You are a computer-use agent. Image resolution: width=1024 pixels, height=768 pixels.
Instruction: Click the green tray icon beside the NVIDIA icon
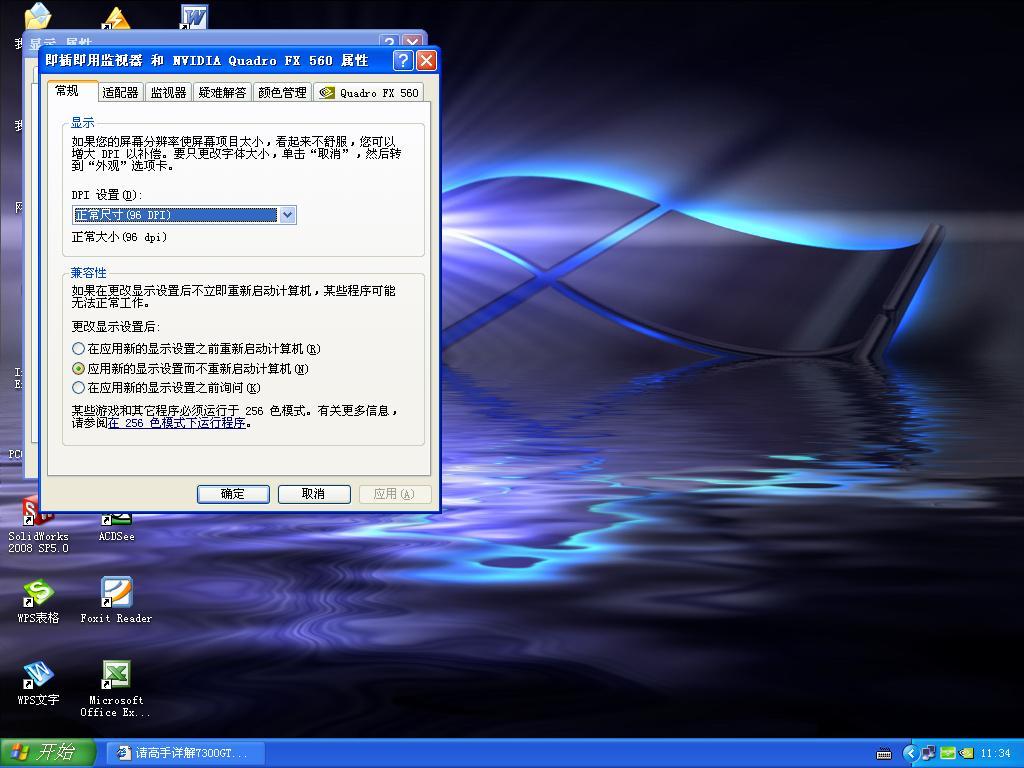tap(948, 754)
